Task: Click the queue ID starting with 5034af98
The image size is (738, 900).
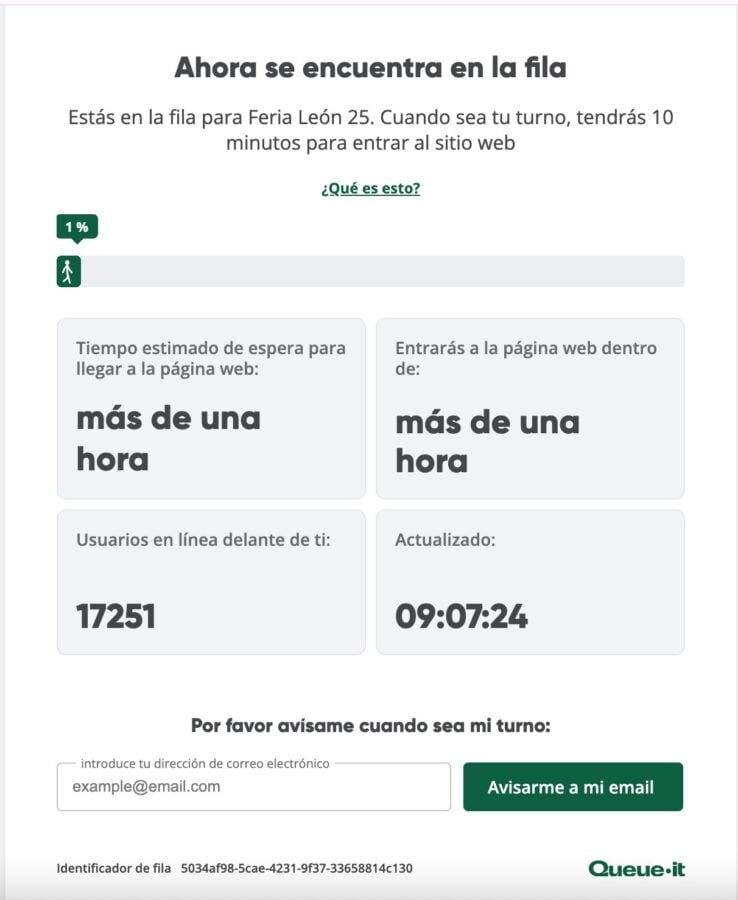Action: (296, 868)
